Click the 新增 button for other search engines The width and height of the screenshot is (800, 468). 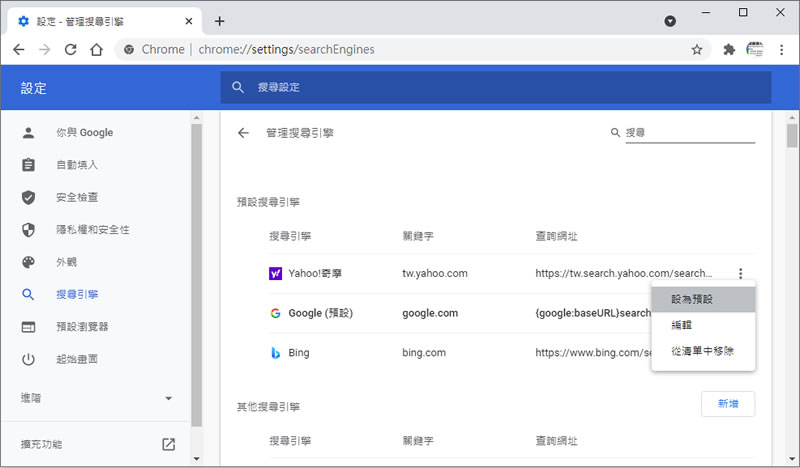tap(727, 404)
